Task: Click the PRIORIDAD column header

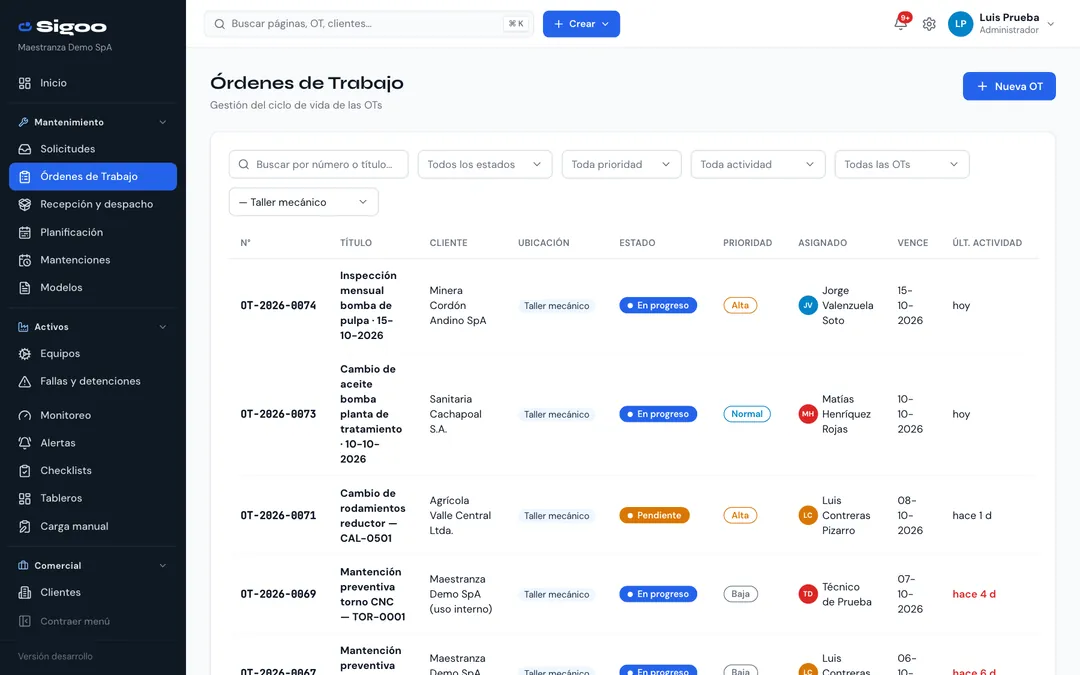Action: [747, 243]
